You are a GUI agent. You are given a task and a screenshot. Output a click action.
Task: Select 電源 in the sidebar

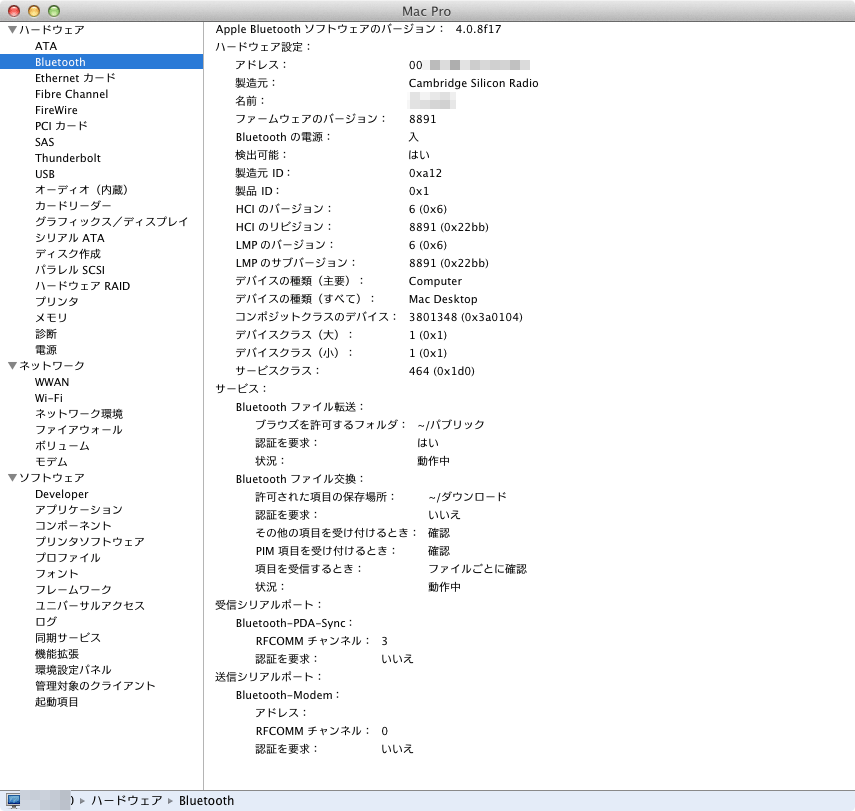pos(46,350)
